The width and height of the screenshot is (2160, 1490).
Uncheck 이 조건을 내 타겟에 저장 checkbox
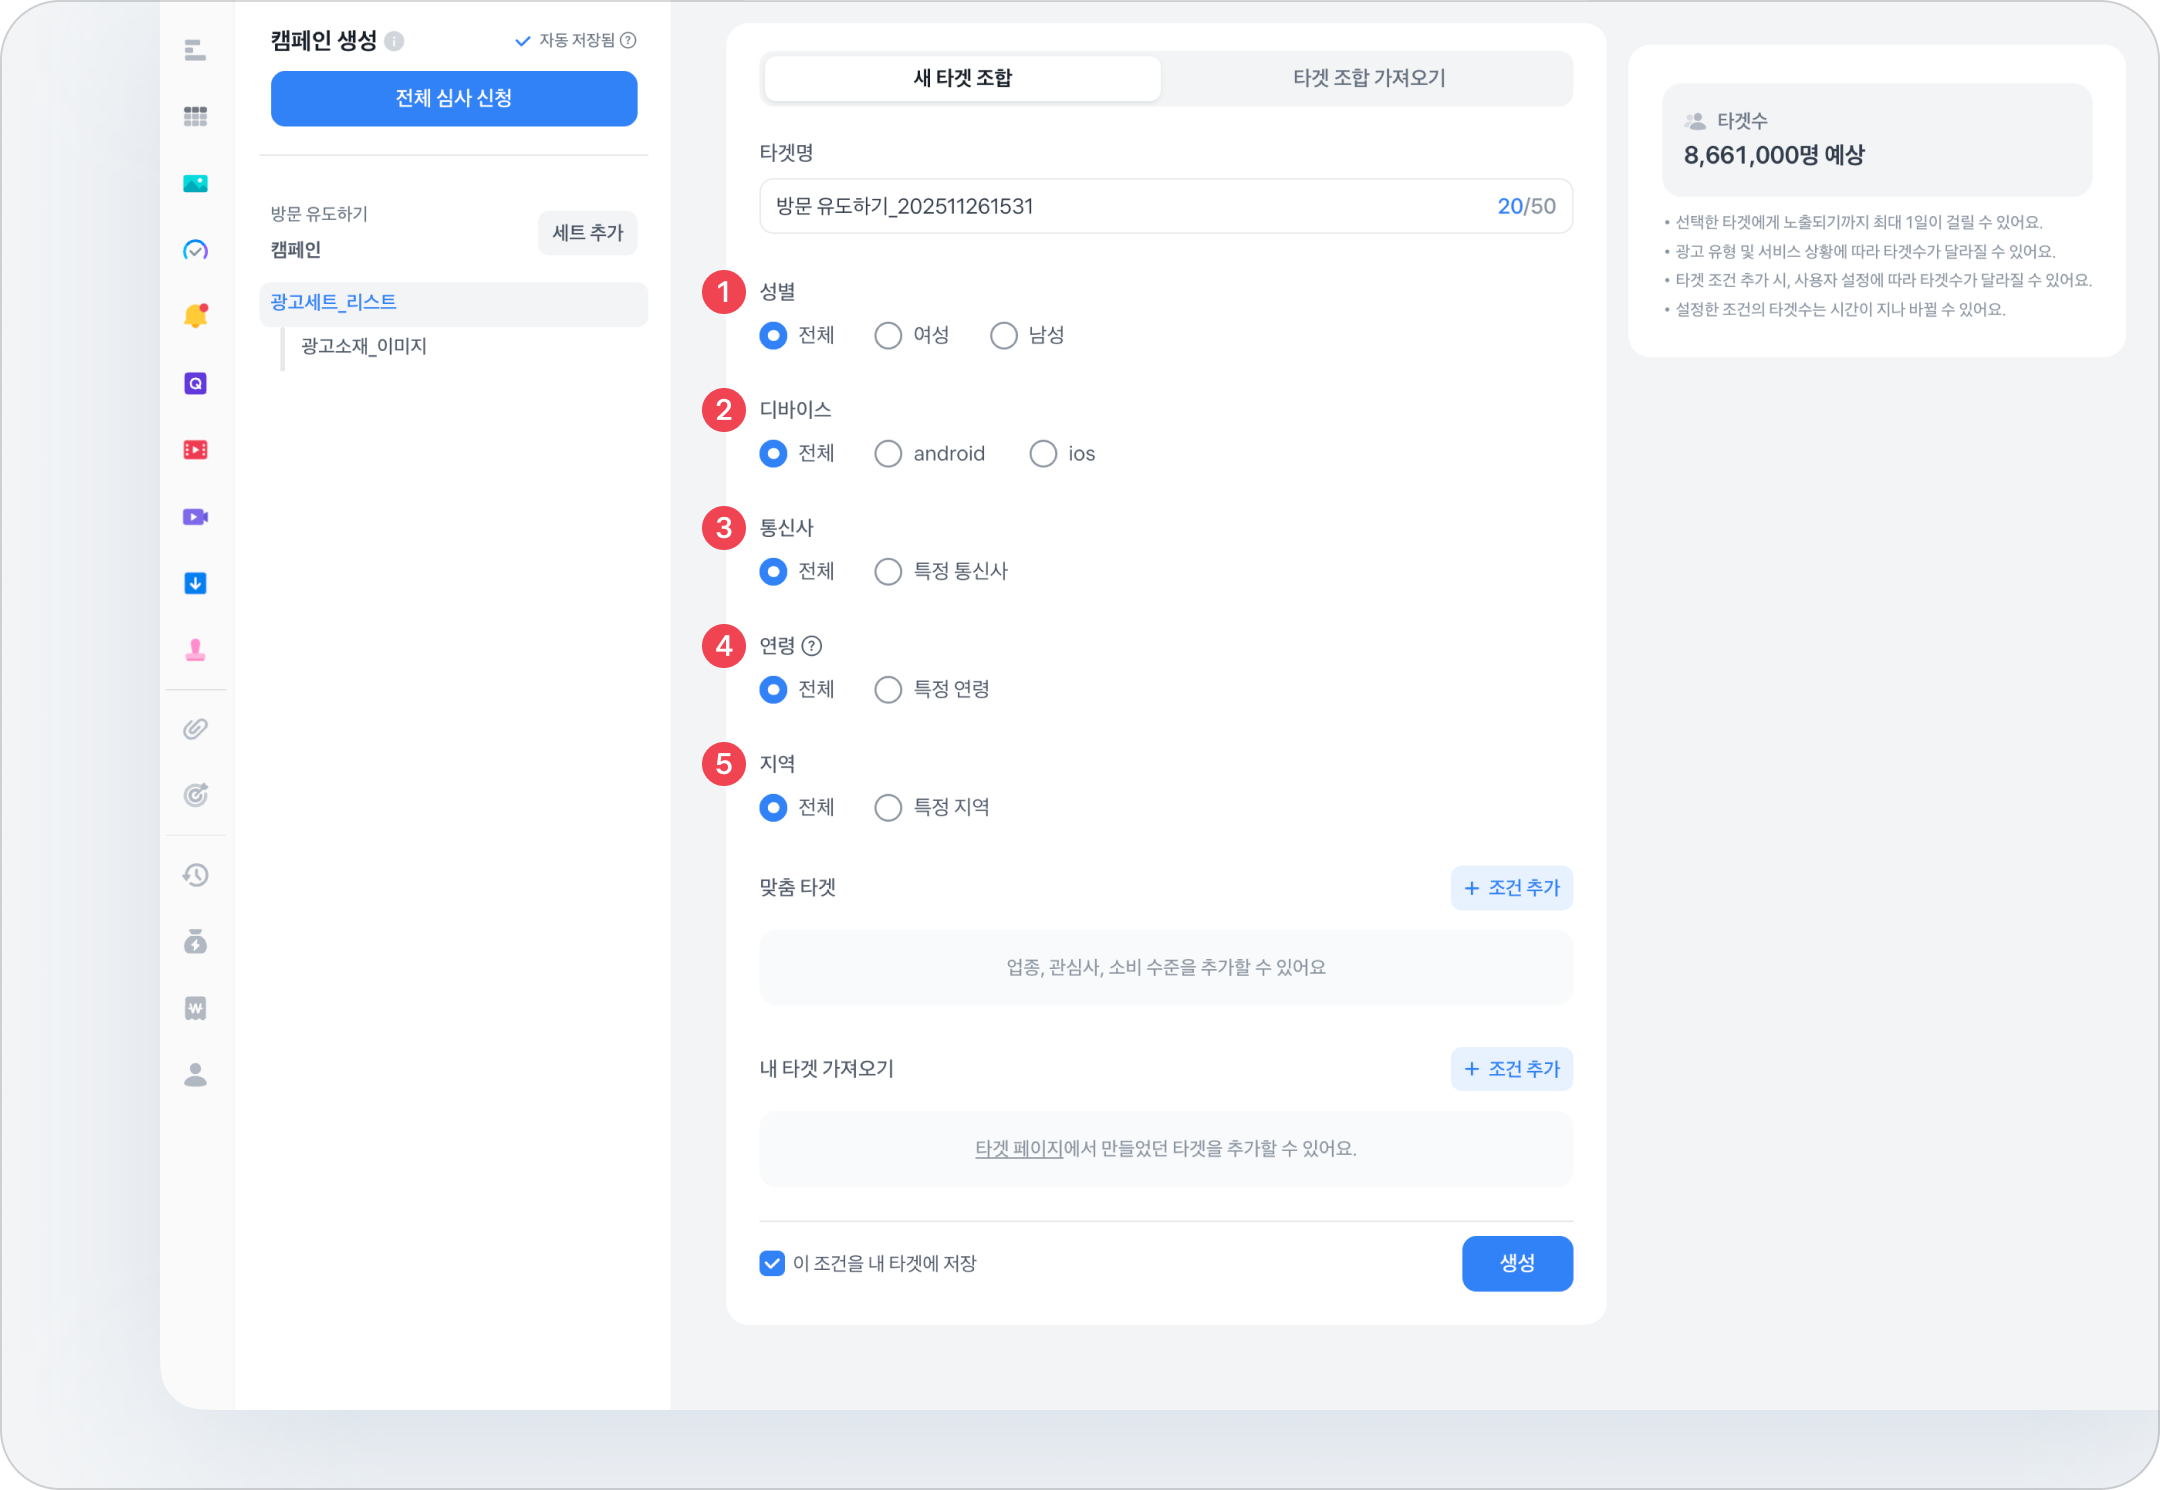[x=772, y=1264]
